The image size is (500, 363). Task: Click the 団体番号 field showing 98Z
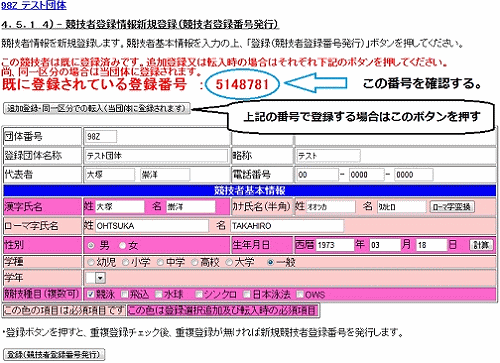[x=101, y=137]
